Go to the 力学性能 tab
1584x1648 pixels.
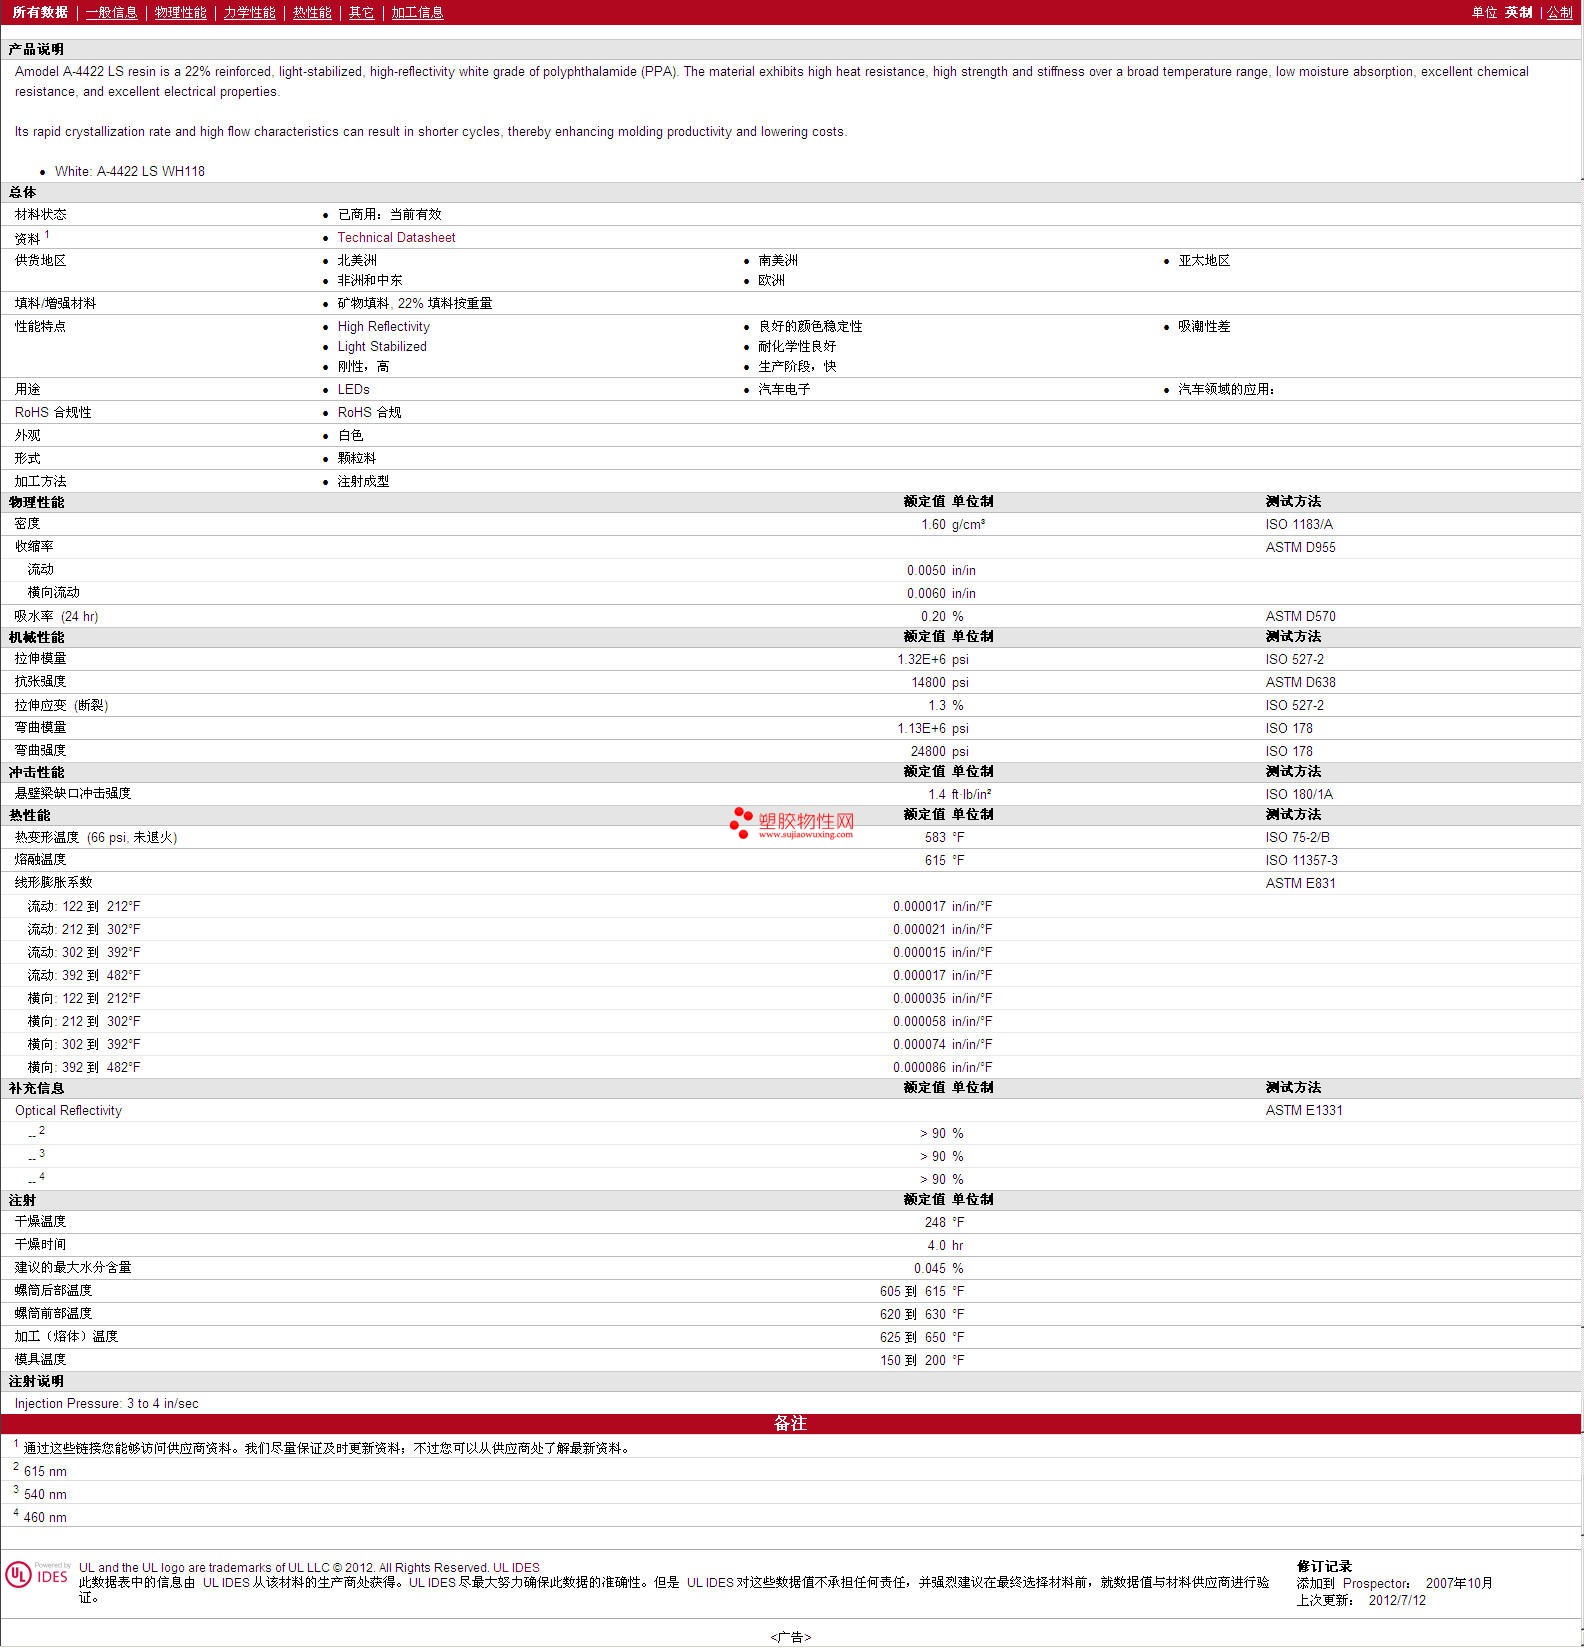[249, 12]
